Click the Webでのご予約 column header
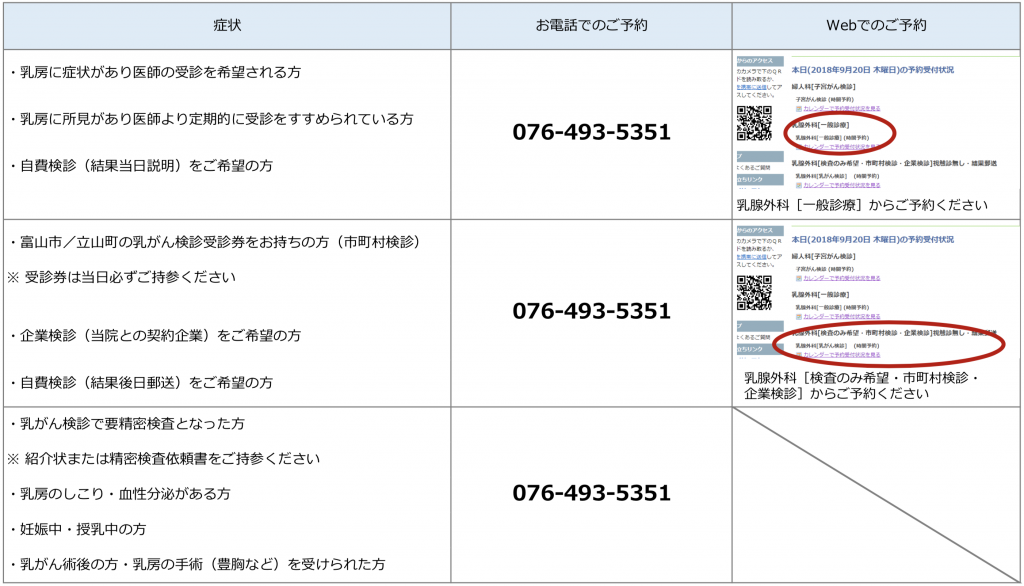The width and height of the screenshot is (1024, 586). tap(876, 25)
